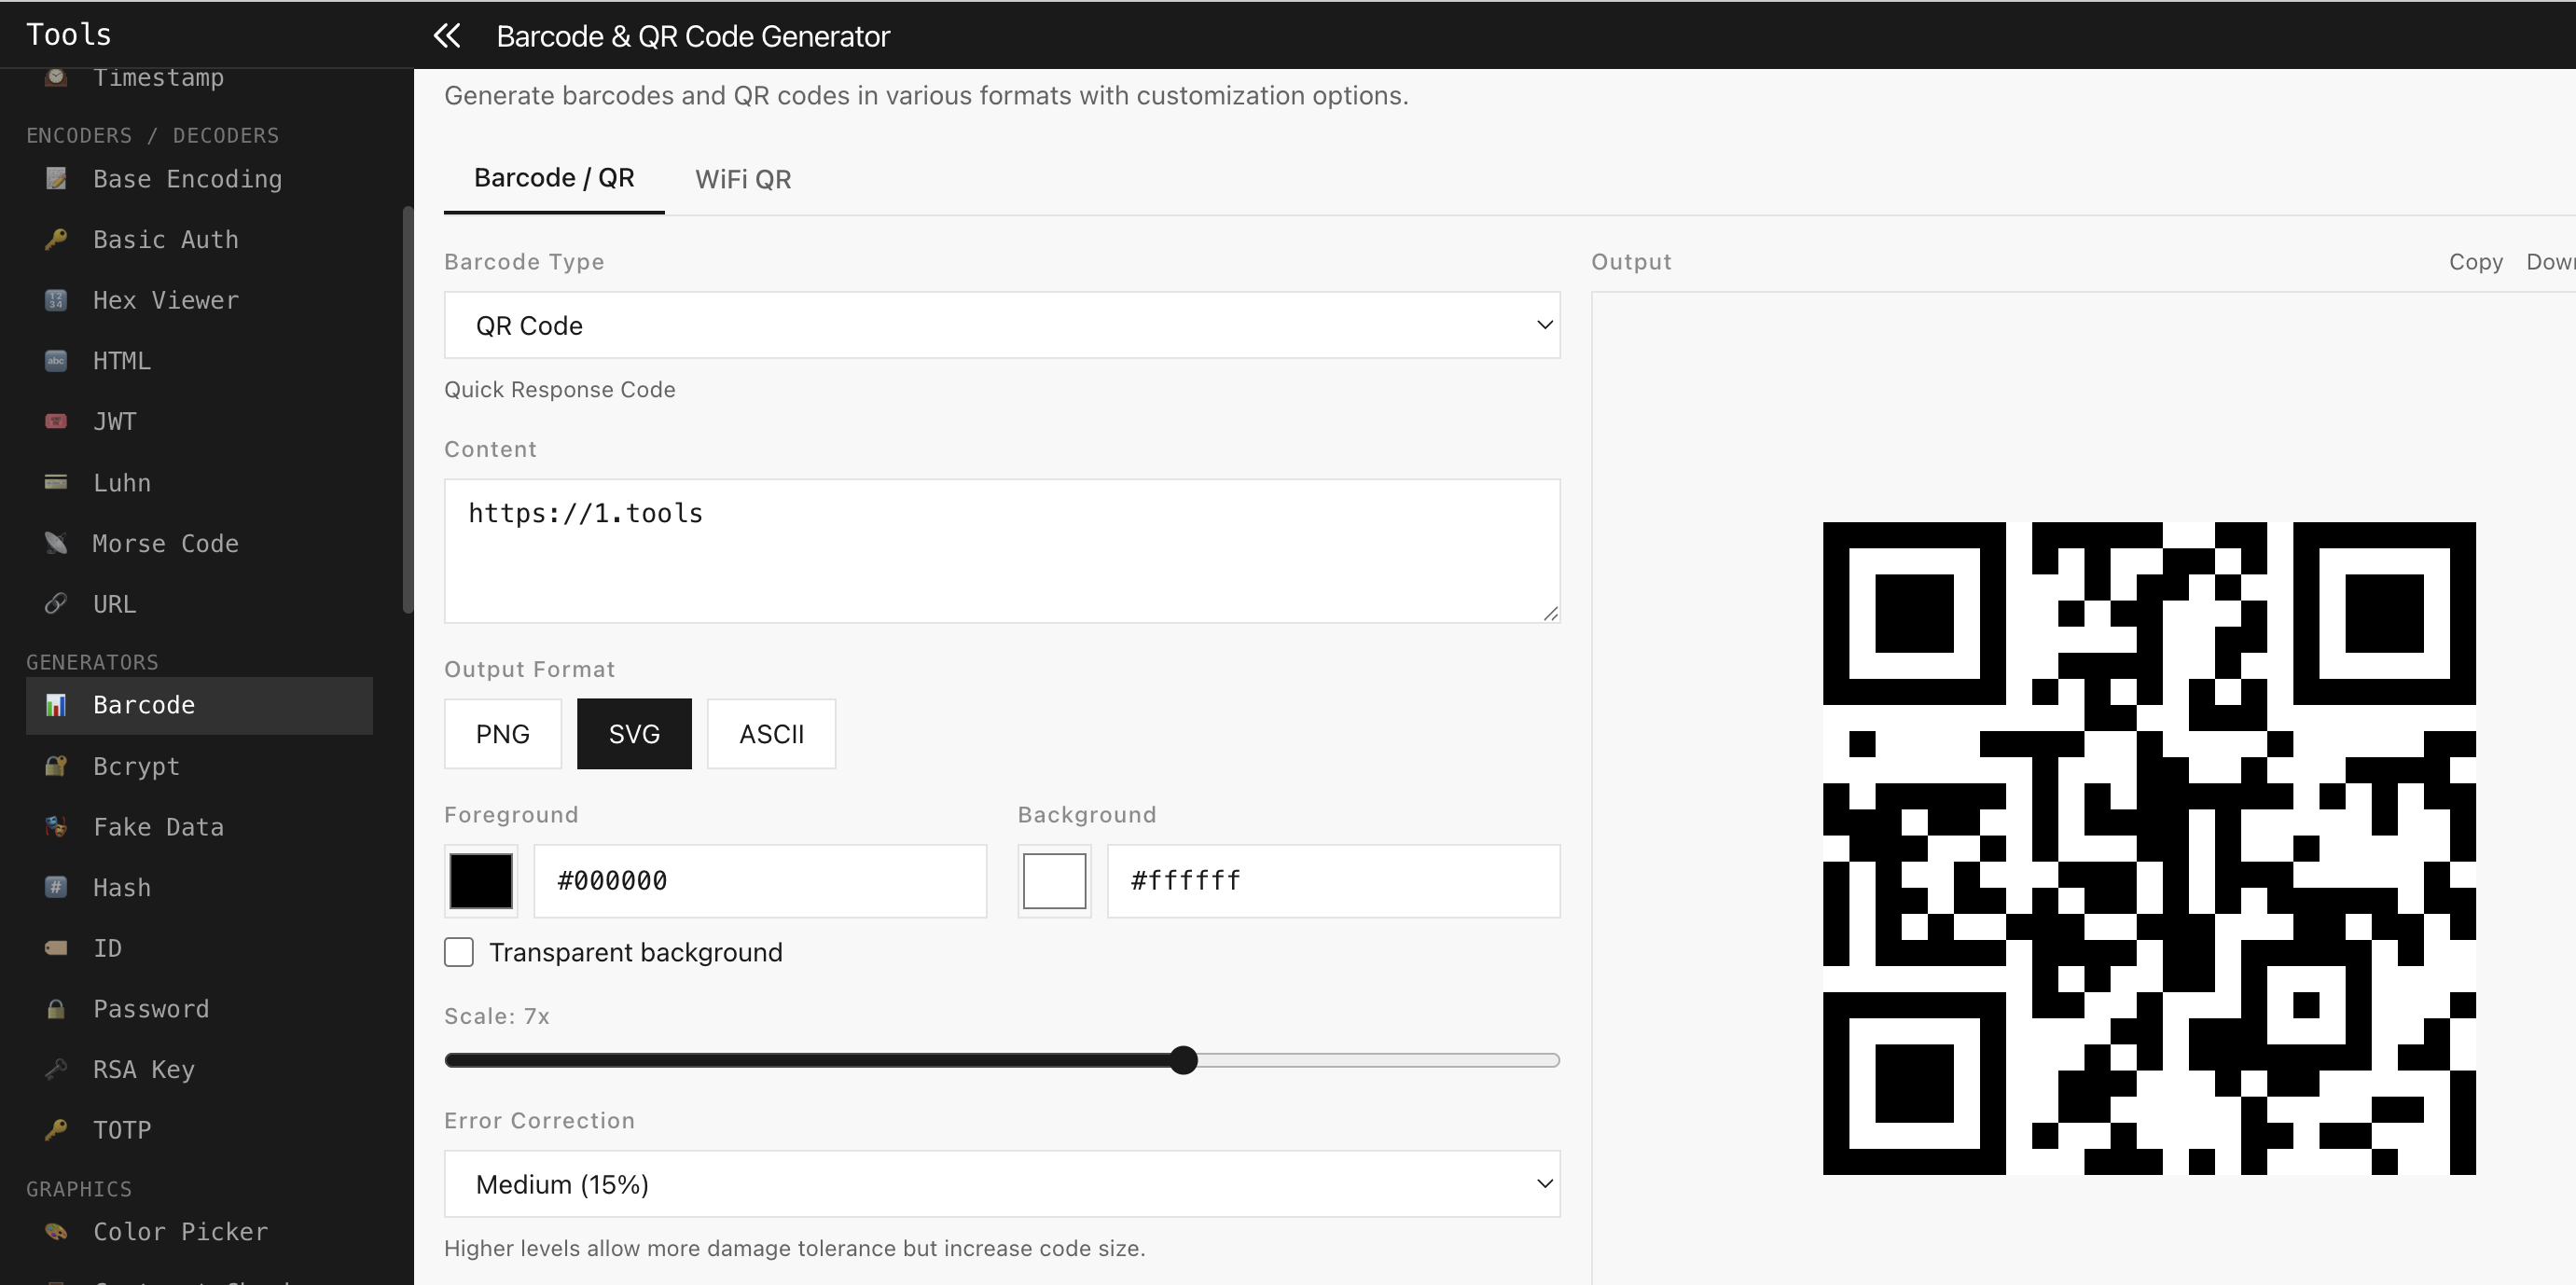Open the Color Picker tool icon
This screenshot has width=2576, height=1285.
click(56, 1232)
